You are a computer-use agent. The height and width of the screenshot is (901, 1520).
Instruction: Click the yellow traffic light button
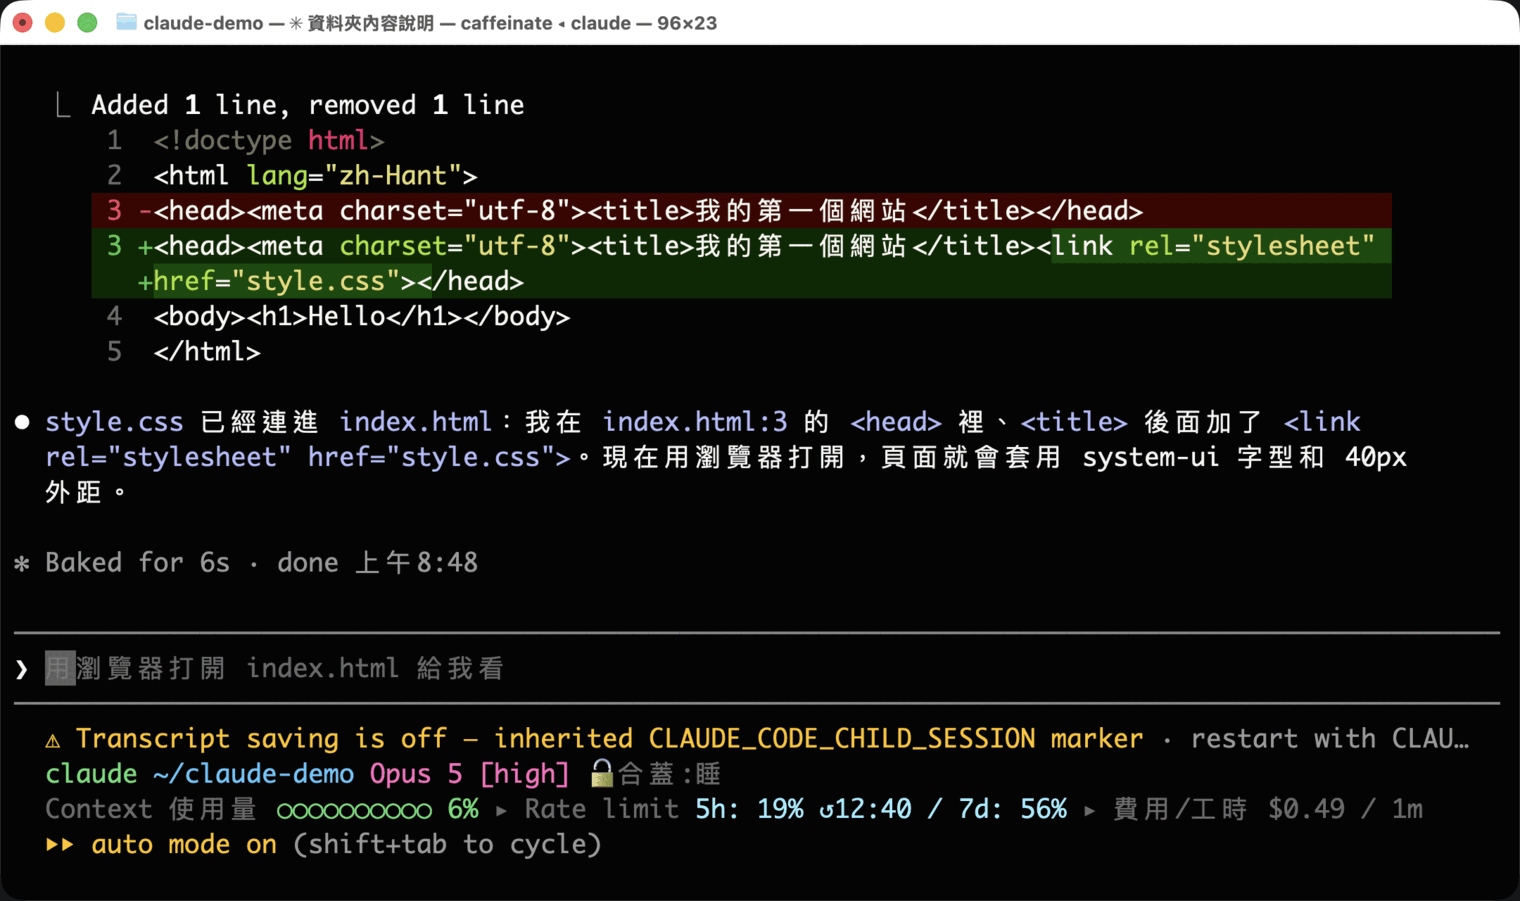pos(55,22)
